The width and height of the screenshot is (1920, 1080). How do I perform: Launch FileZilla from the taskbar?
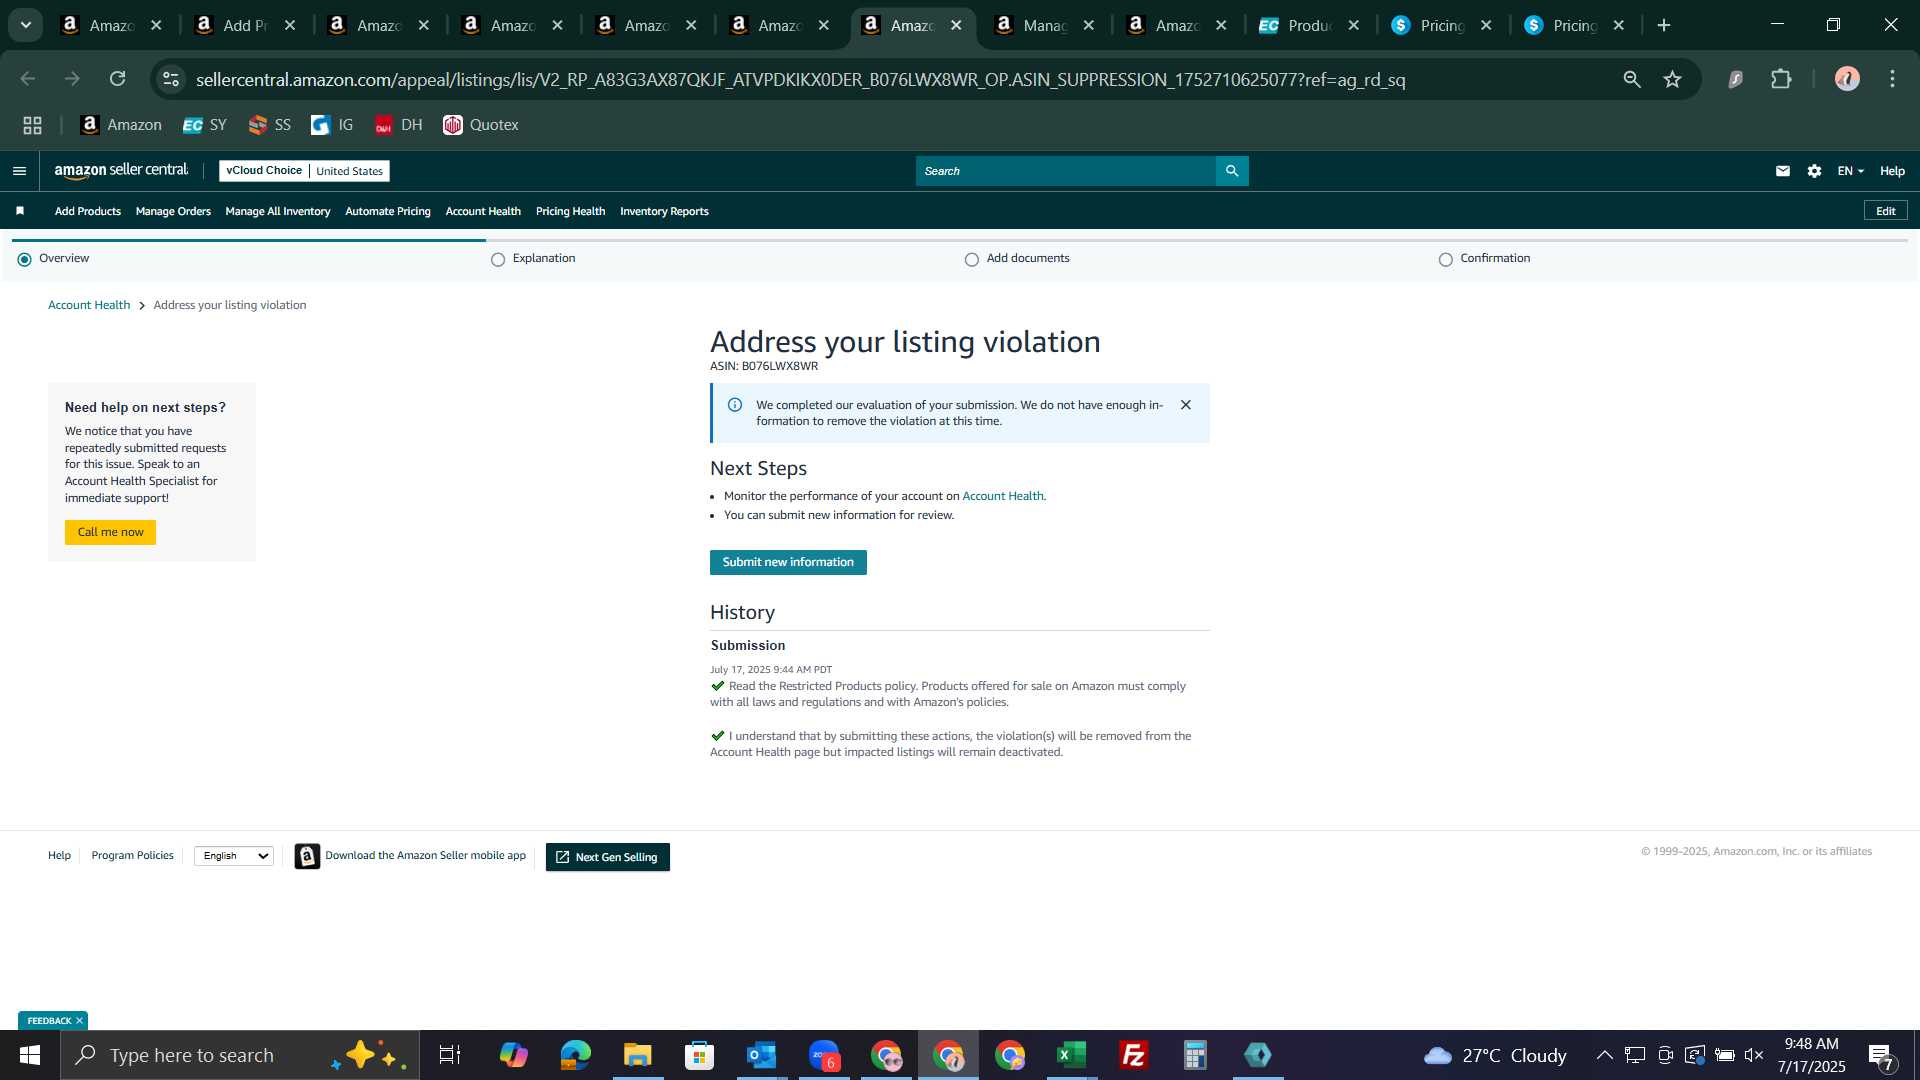pyautogui.click(x=1133, y=1055)
